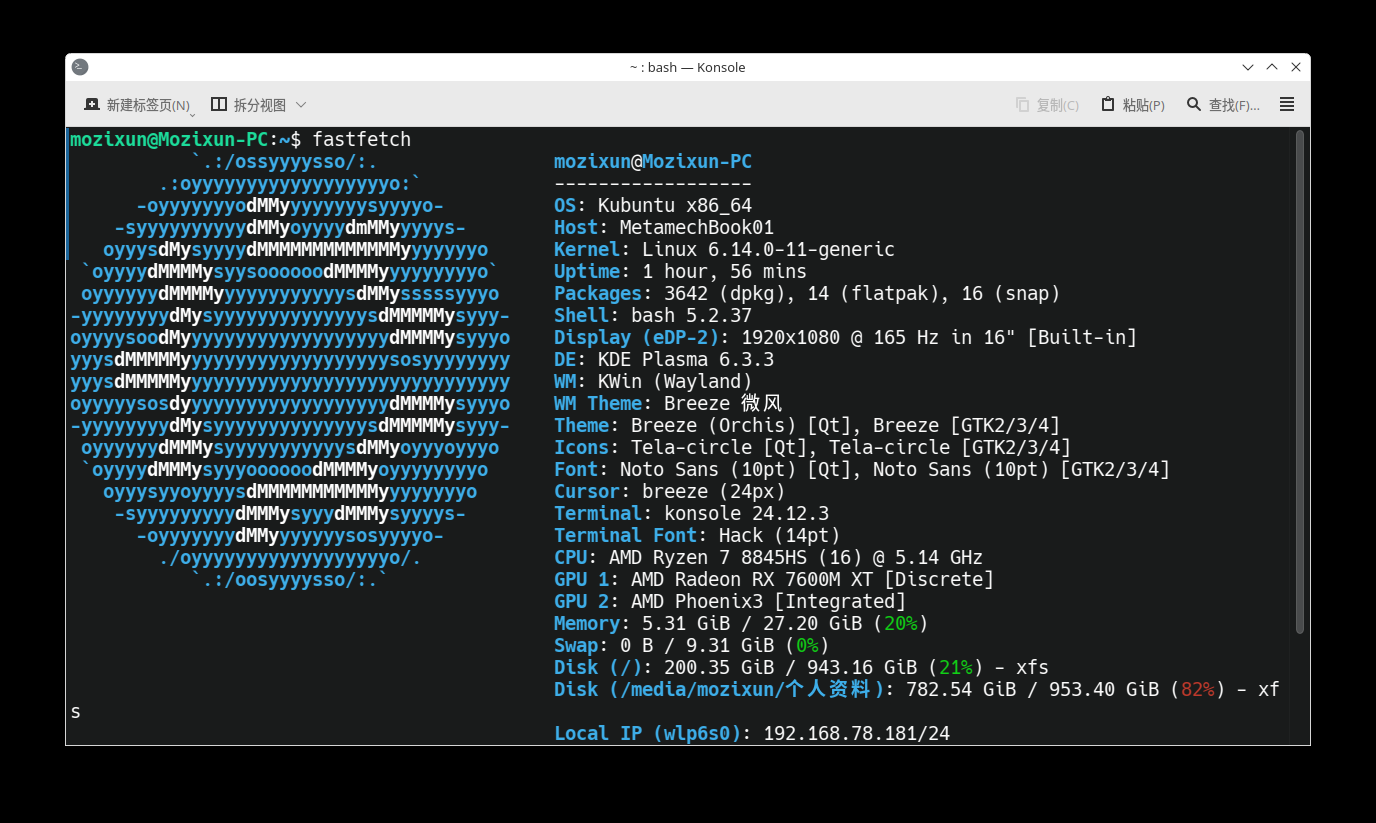Click the 'GPU 2: AMD Phoenix3' line
This screenshot has height=823, width=1376.
(x=730, y=601)
